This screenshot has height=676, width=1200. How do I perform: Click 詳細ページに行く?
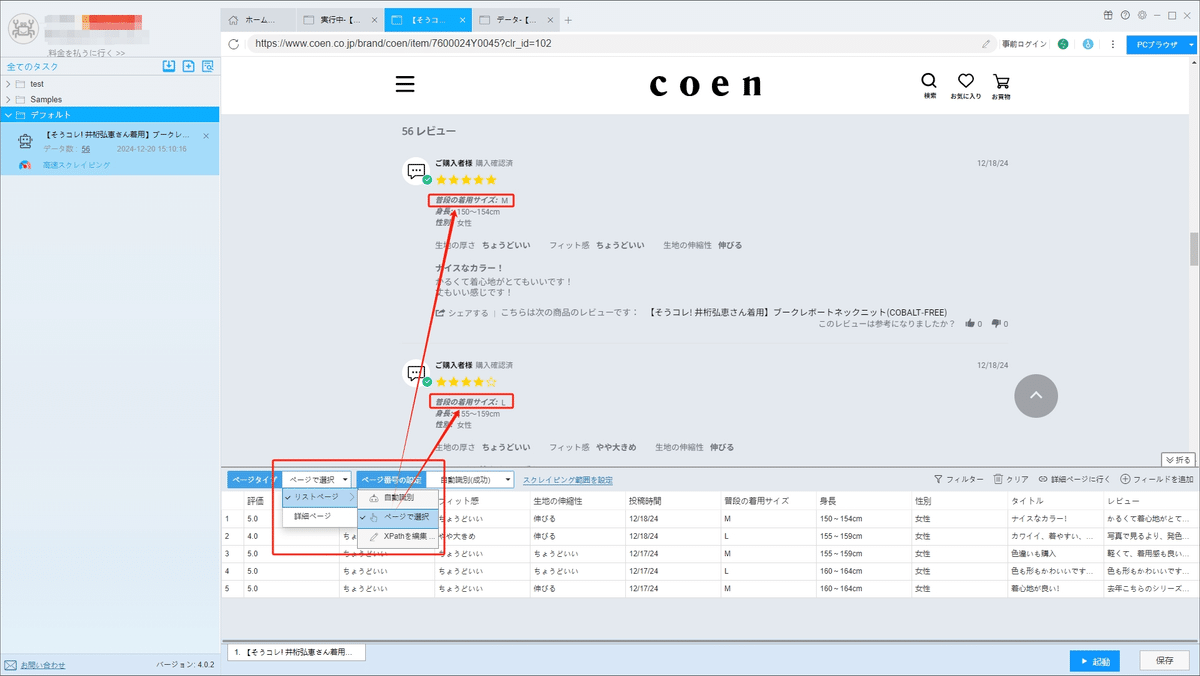(x=1076, y=480)
